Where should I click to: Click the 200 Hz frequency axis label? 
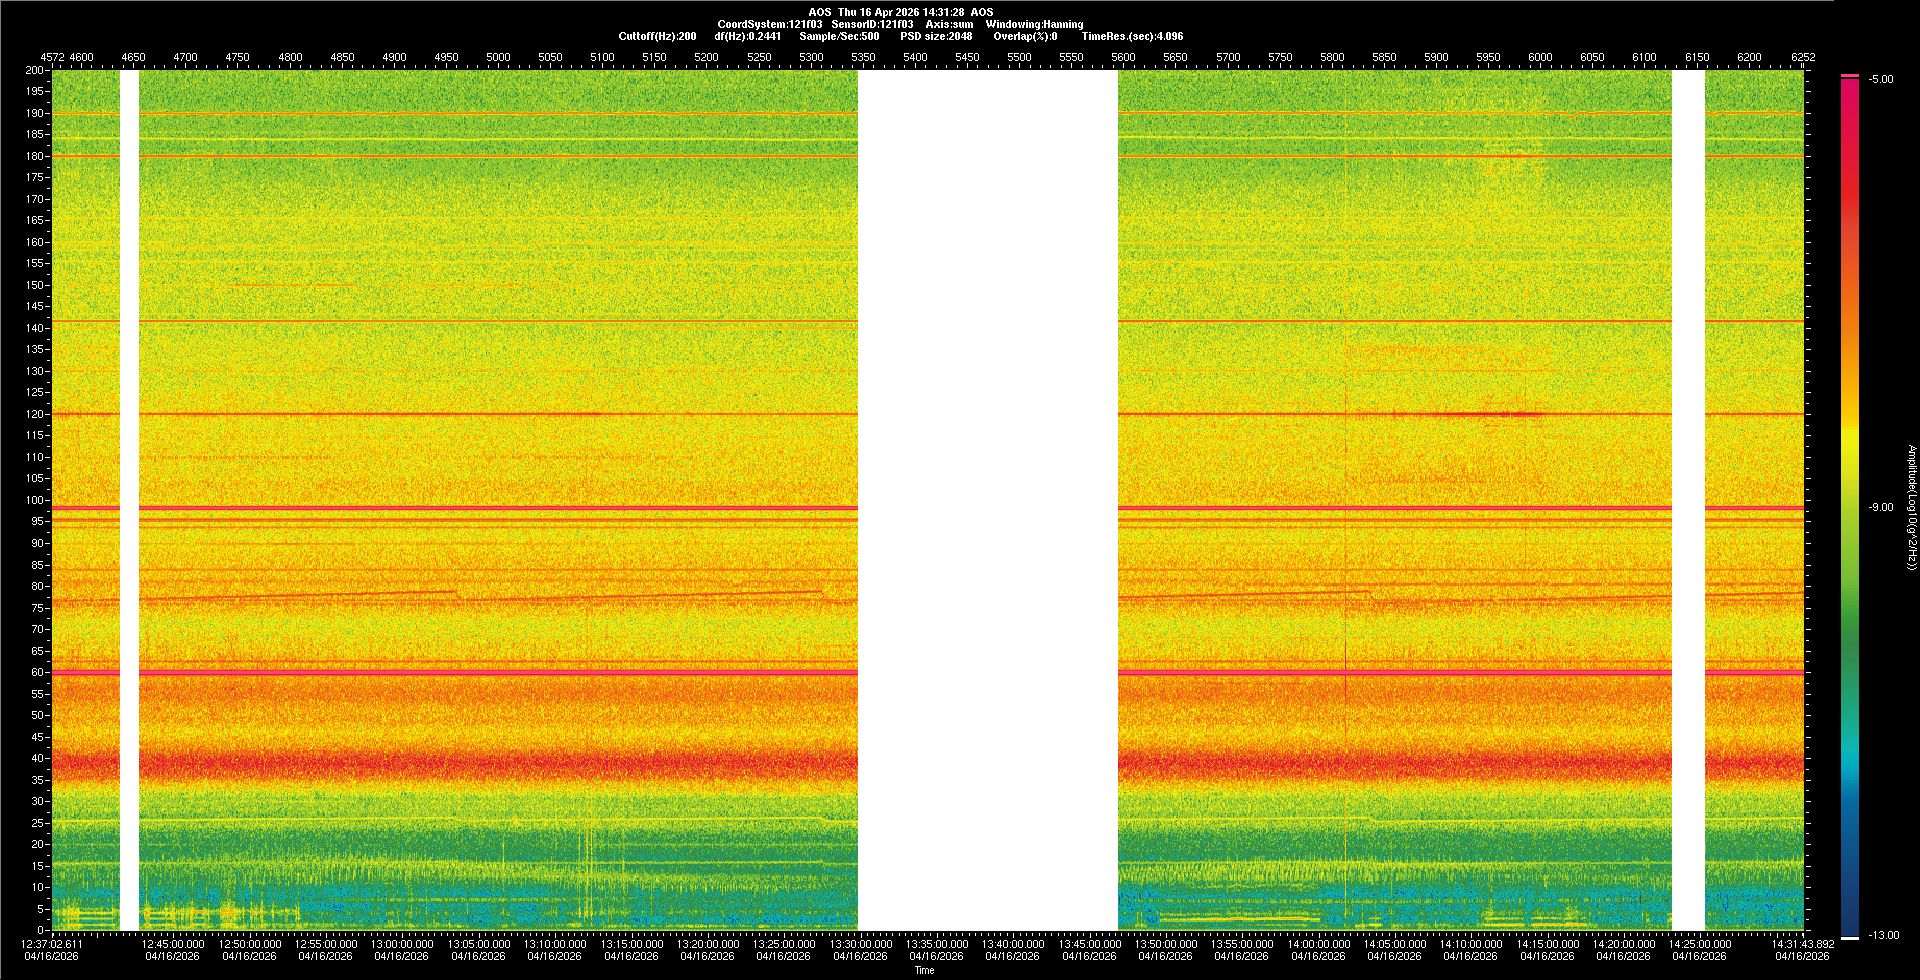[x=35, y=70]
